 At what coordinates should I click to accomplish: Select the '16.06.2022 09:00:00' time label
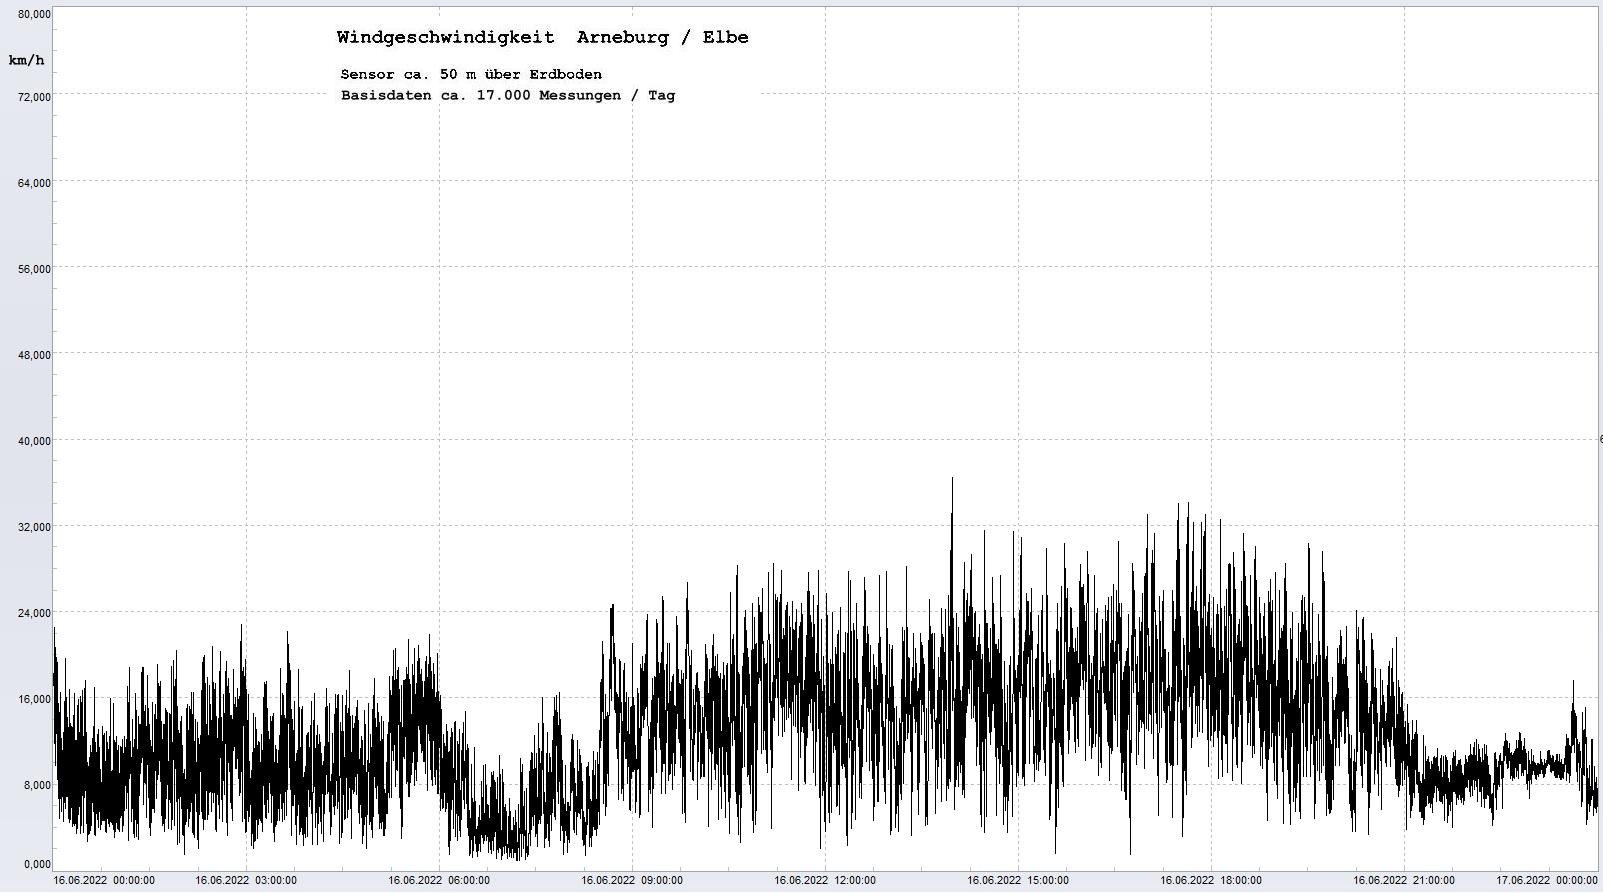pos(632,881)
